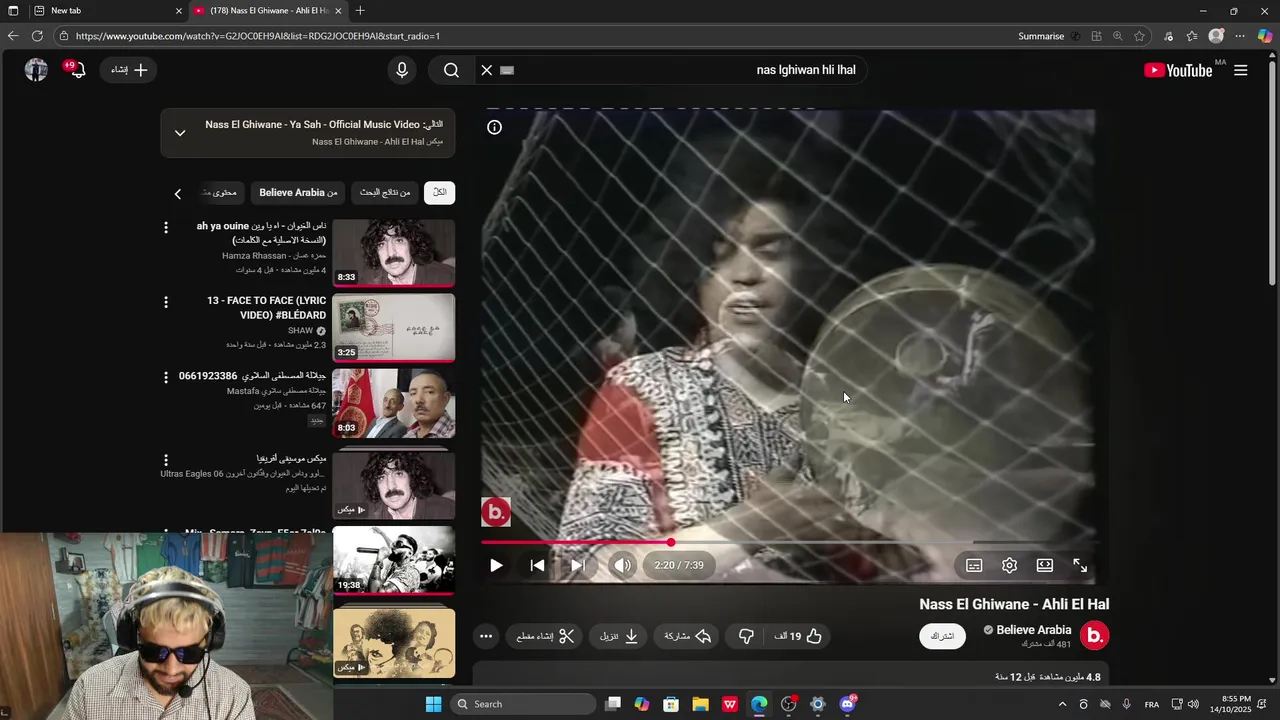Switch to theater mode view
Screen dimensions: 1280x720
pos(1044,565)
